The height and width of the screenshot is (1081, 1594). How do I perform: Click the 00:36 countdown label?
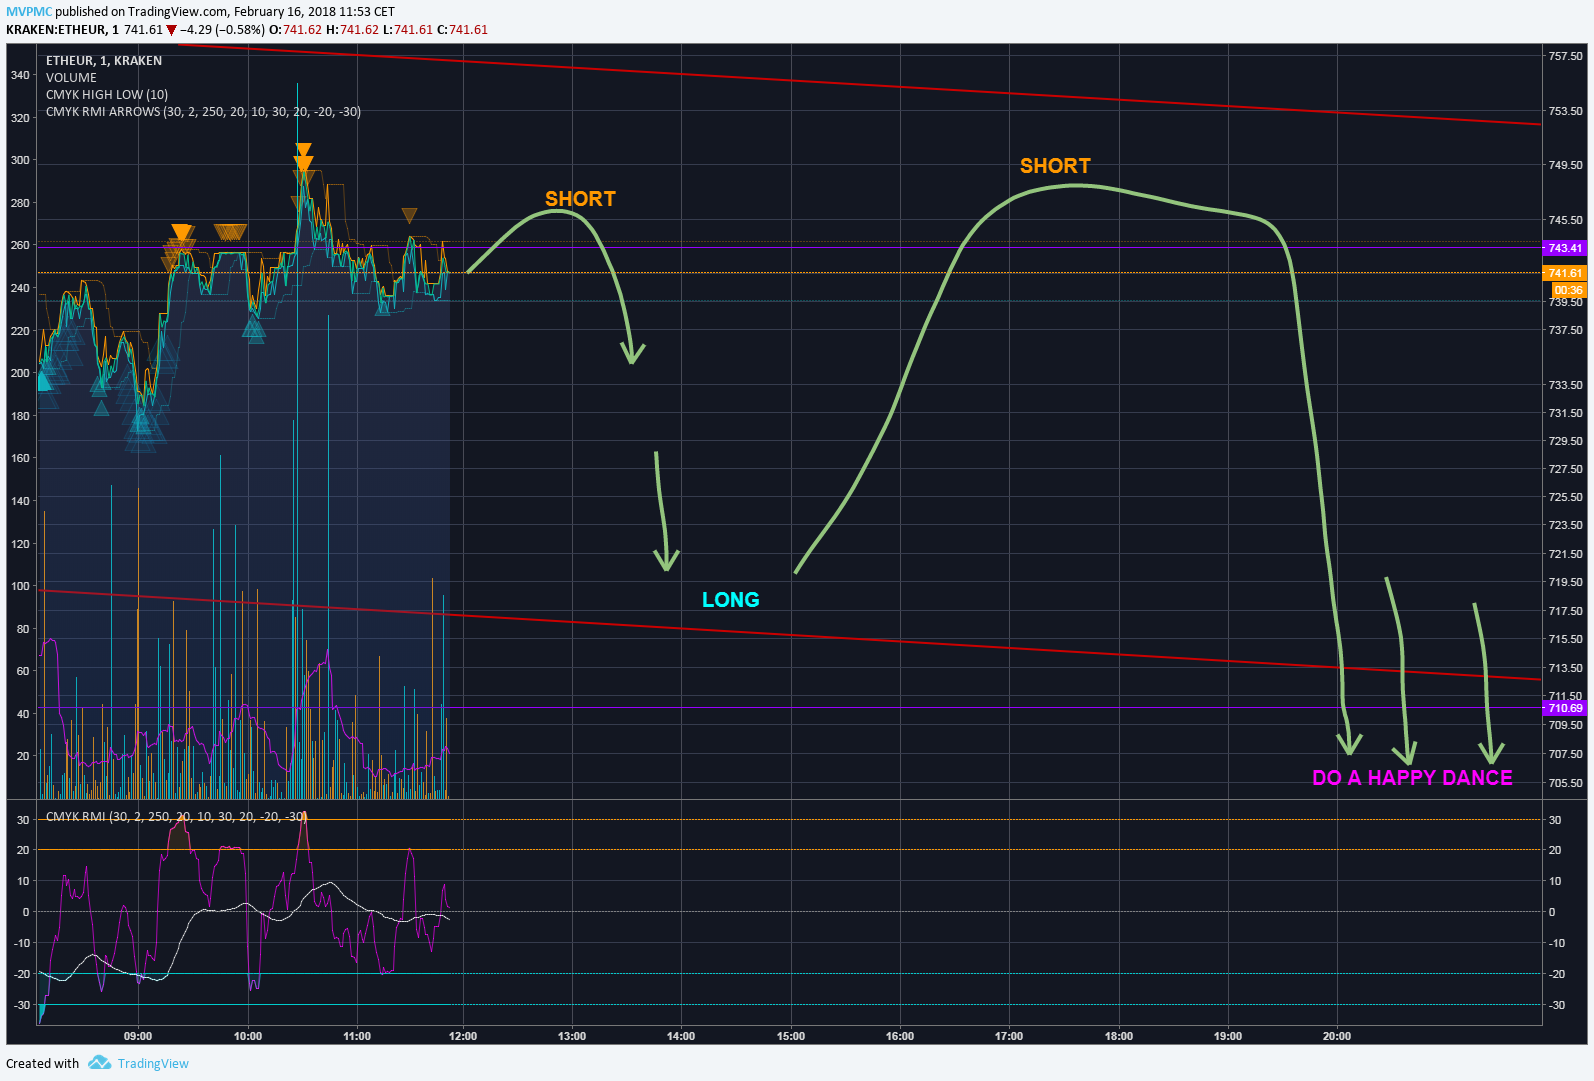1568,290
